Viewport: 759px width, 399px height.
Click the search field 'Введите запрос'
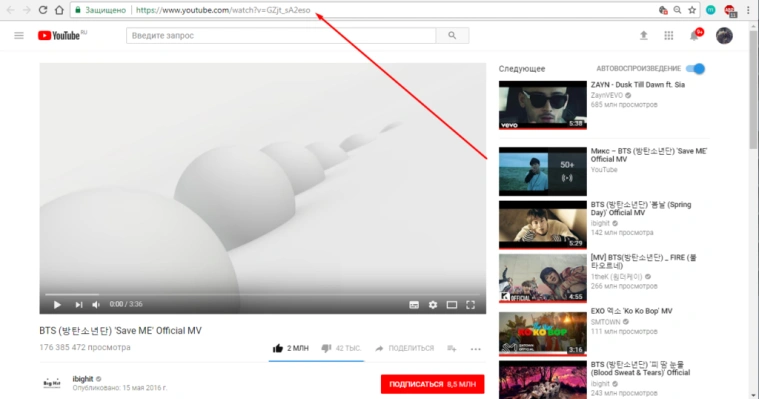[281, 35]
